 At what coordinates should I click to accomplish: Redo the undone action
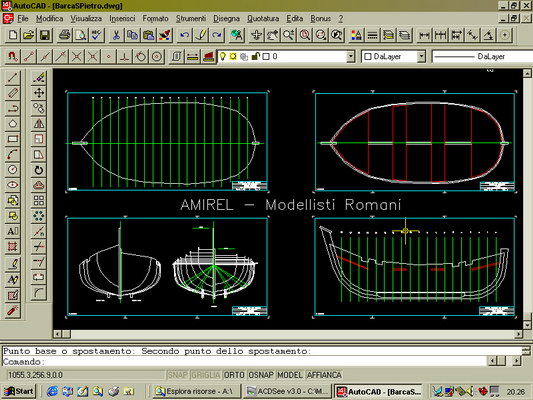click(x=217, y=35)
